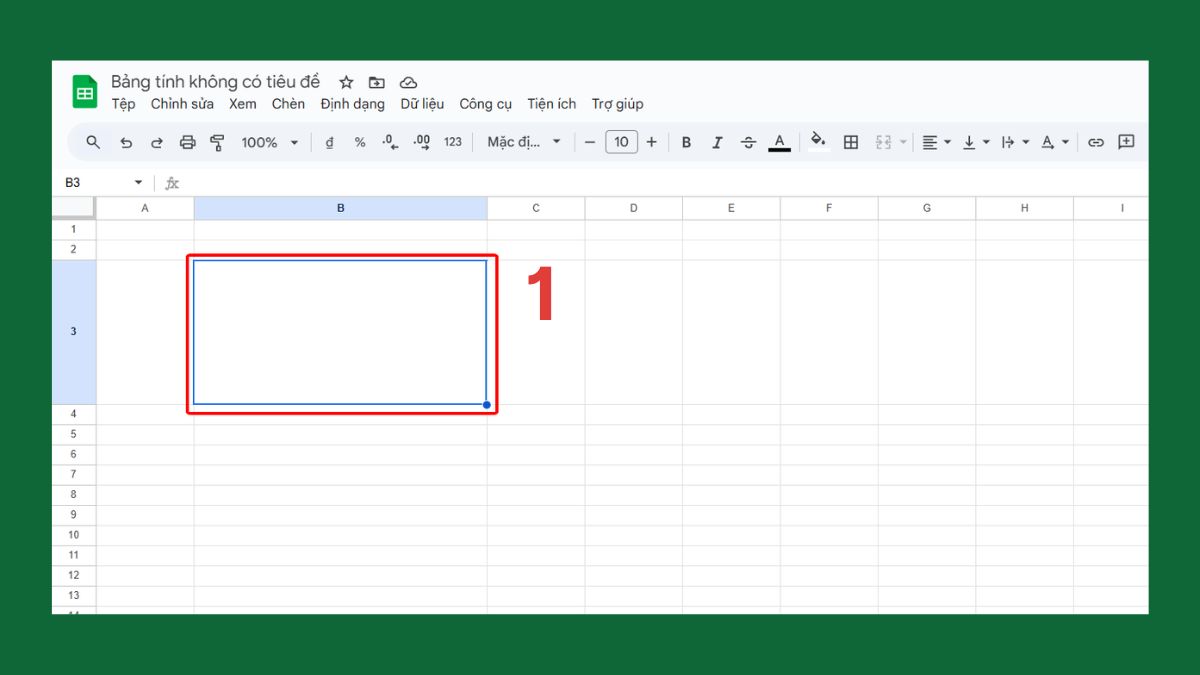Format selection as currency
The width and height of the screenshot is (1200, 675).
330,141
